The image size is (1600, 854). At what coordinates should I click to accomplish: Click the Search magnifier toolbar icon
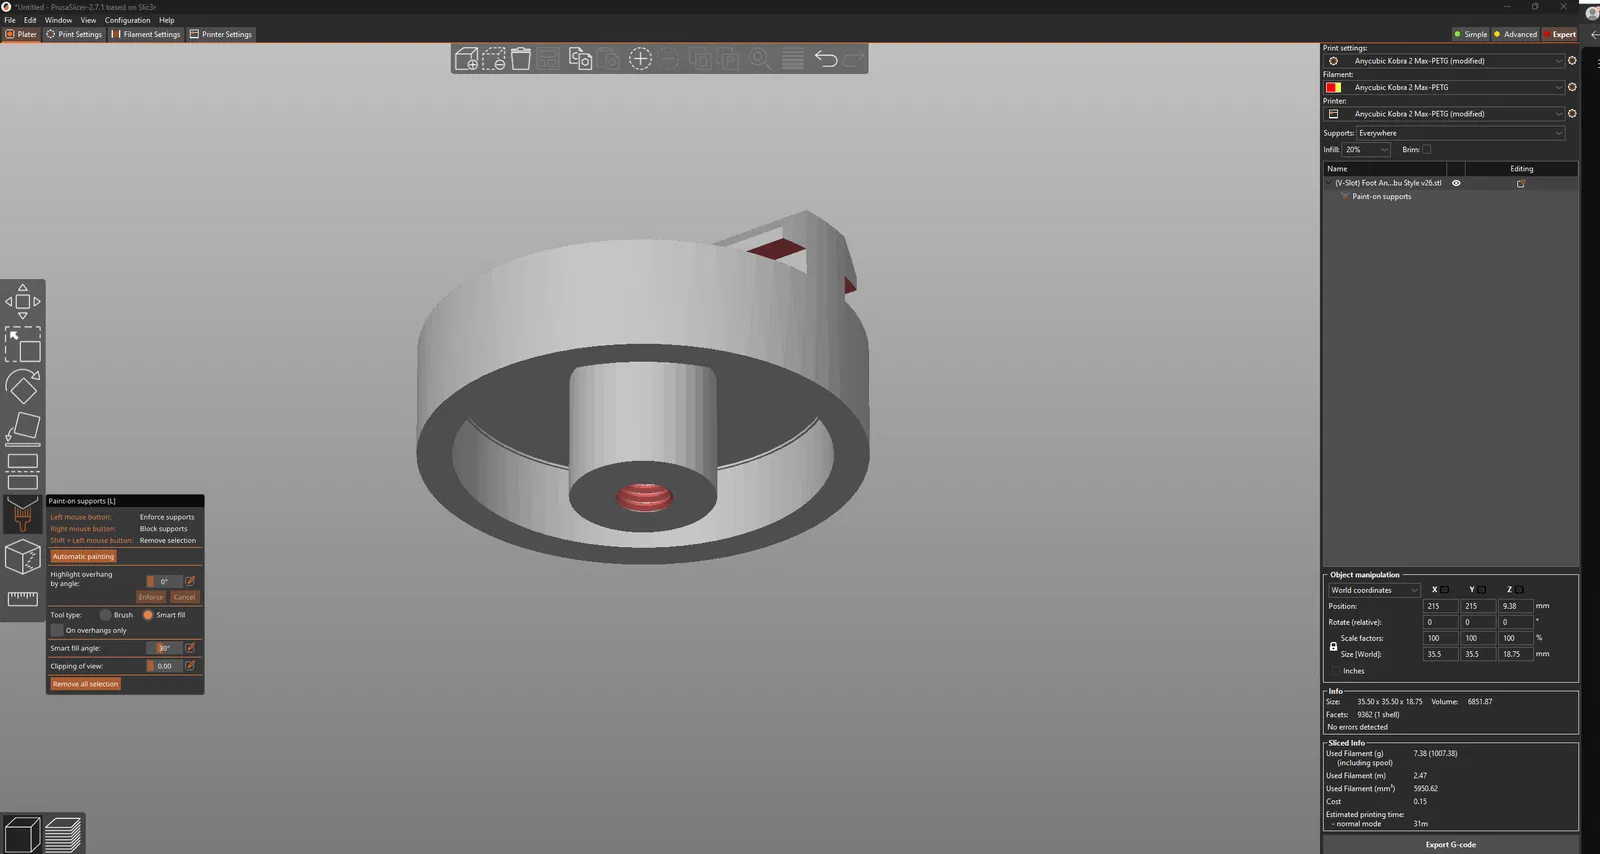[x=760, y=59]
